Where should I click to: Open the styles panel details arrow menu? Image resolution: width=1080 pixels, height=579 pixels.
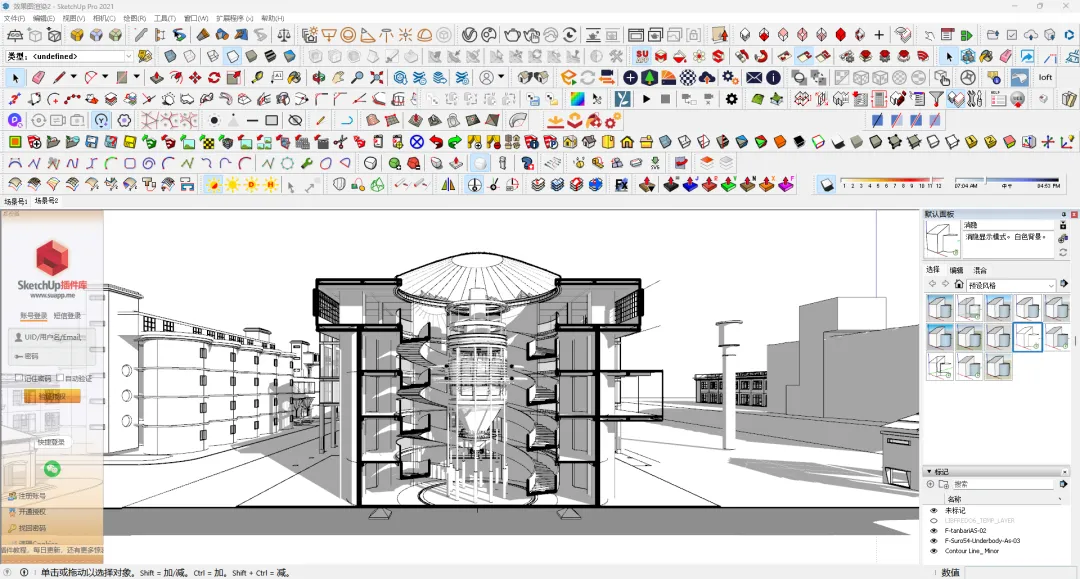click(x=1063, y=284)
